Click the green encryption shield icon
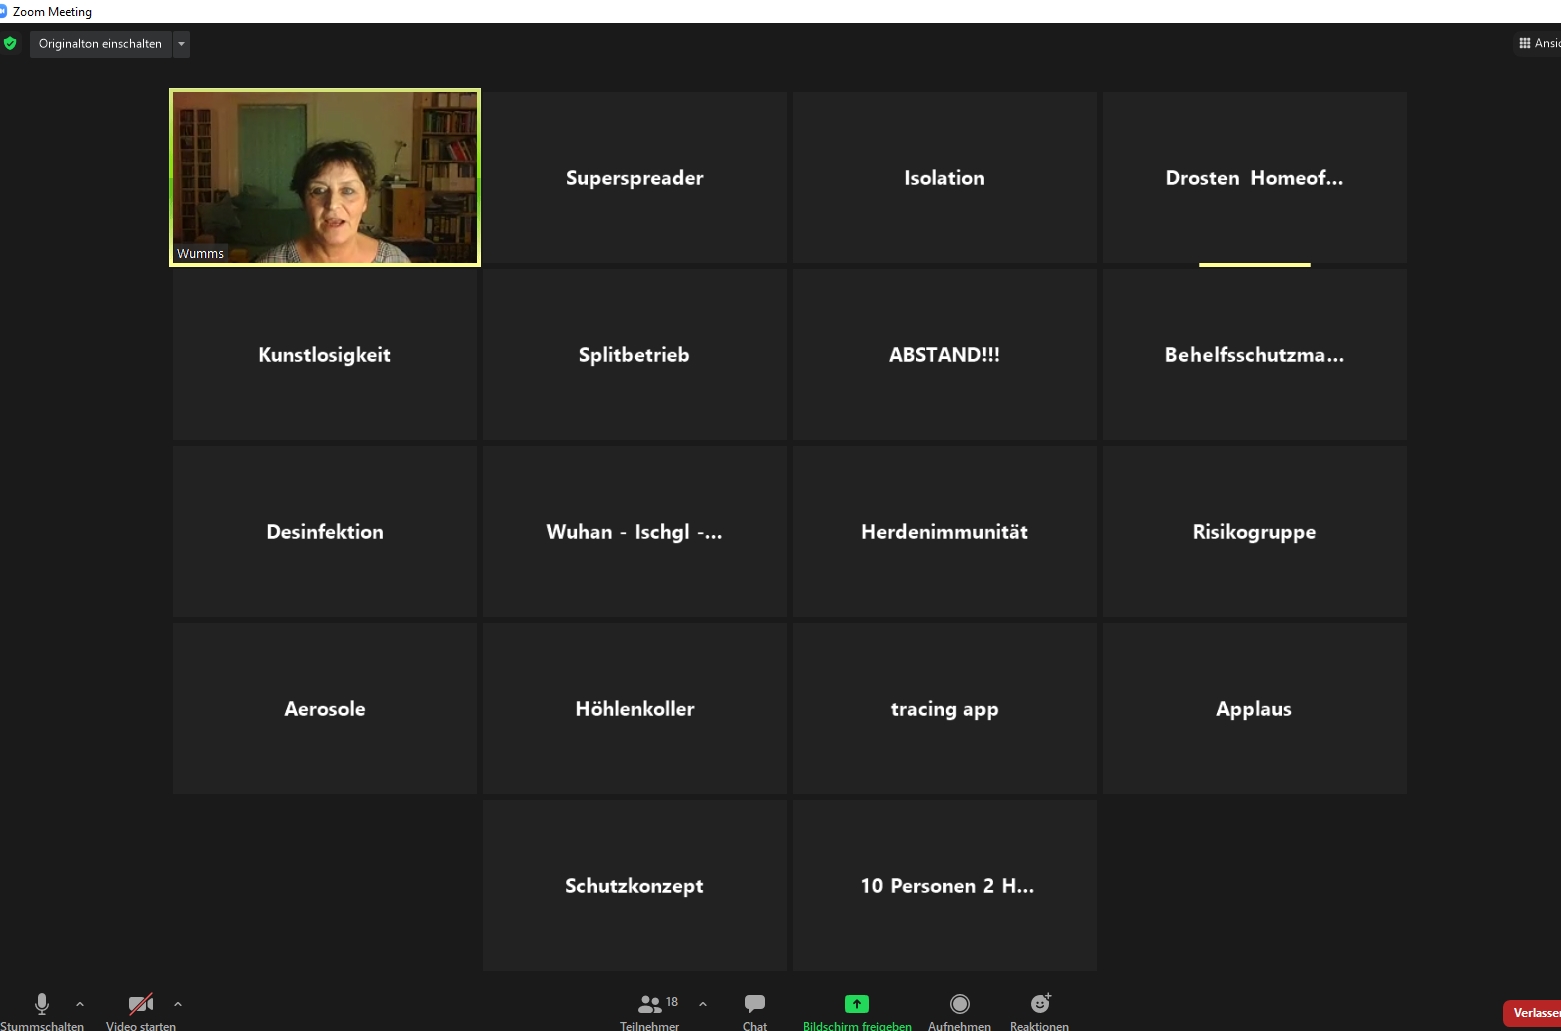The image size is (1561, 1031). click(x=11, y=44)
